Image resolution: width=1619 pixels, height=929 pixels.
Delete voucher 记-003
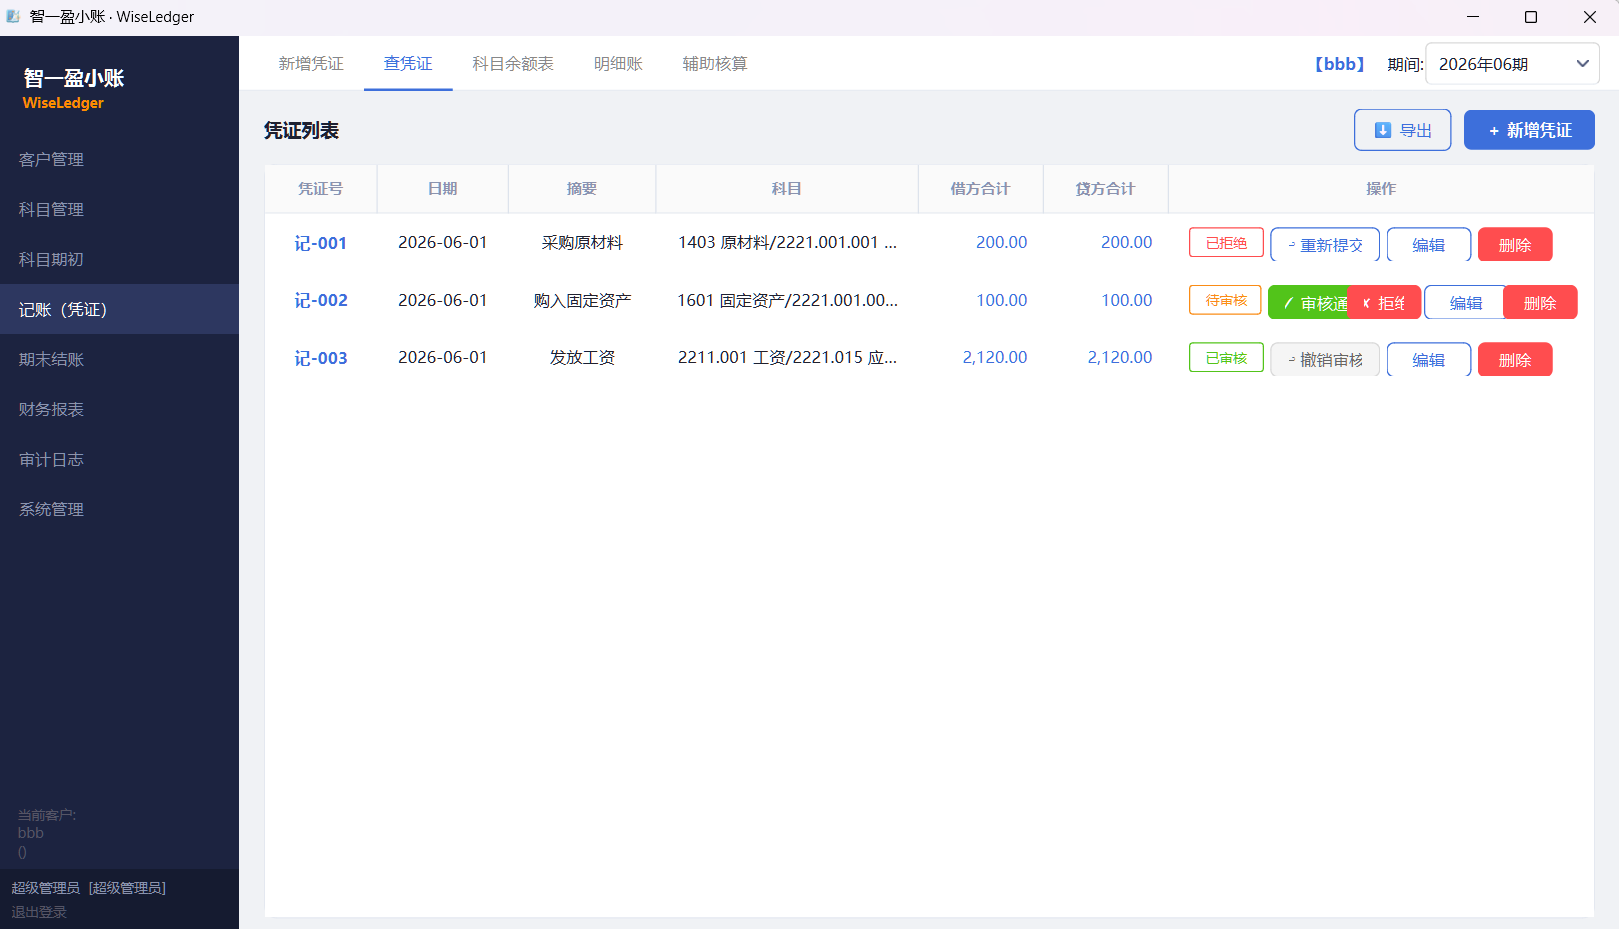[1515, 360]
